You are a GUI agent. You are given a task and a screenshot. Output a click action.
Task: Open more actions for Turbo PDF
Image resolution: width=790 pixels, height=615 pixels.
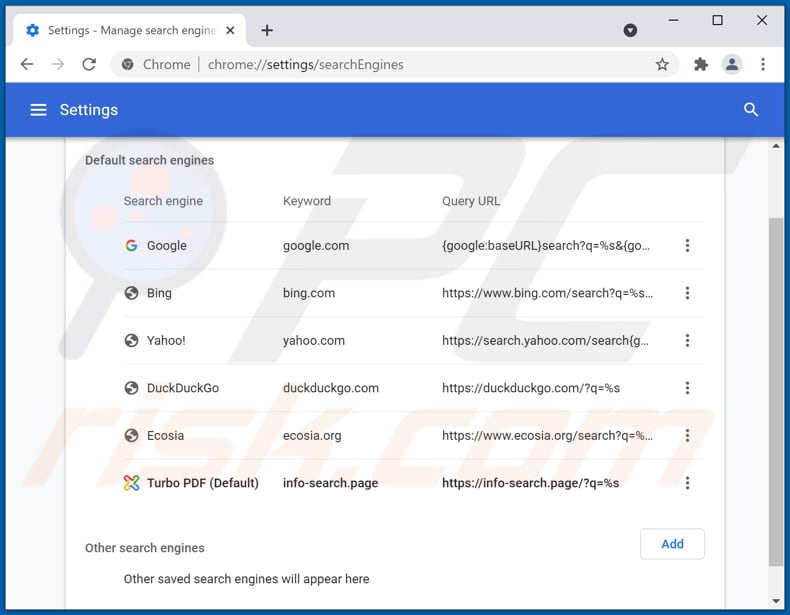pos(687,483)
